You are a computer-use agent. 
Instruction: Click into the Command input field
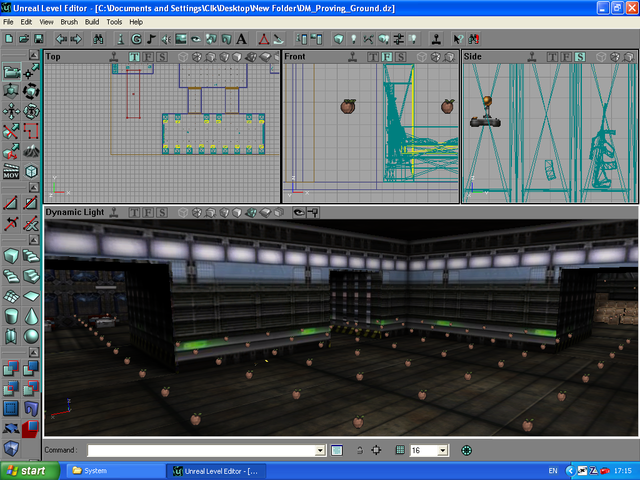(x=200, y=451)
